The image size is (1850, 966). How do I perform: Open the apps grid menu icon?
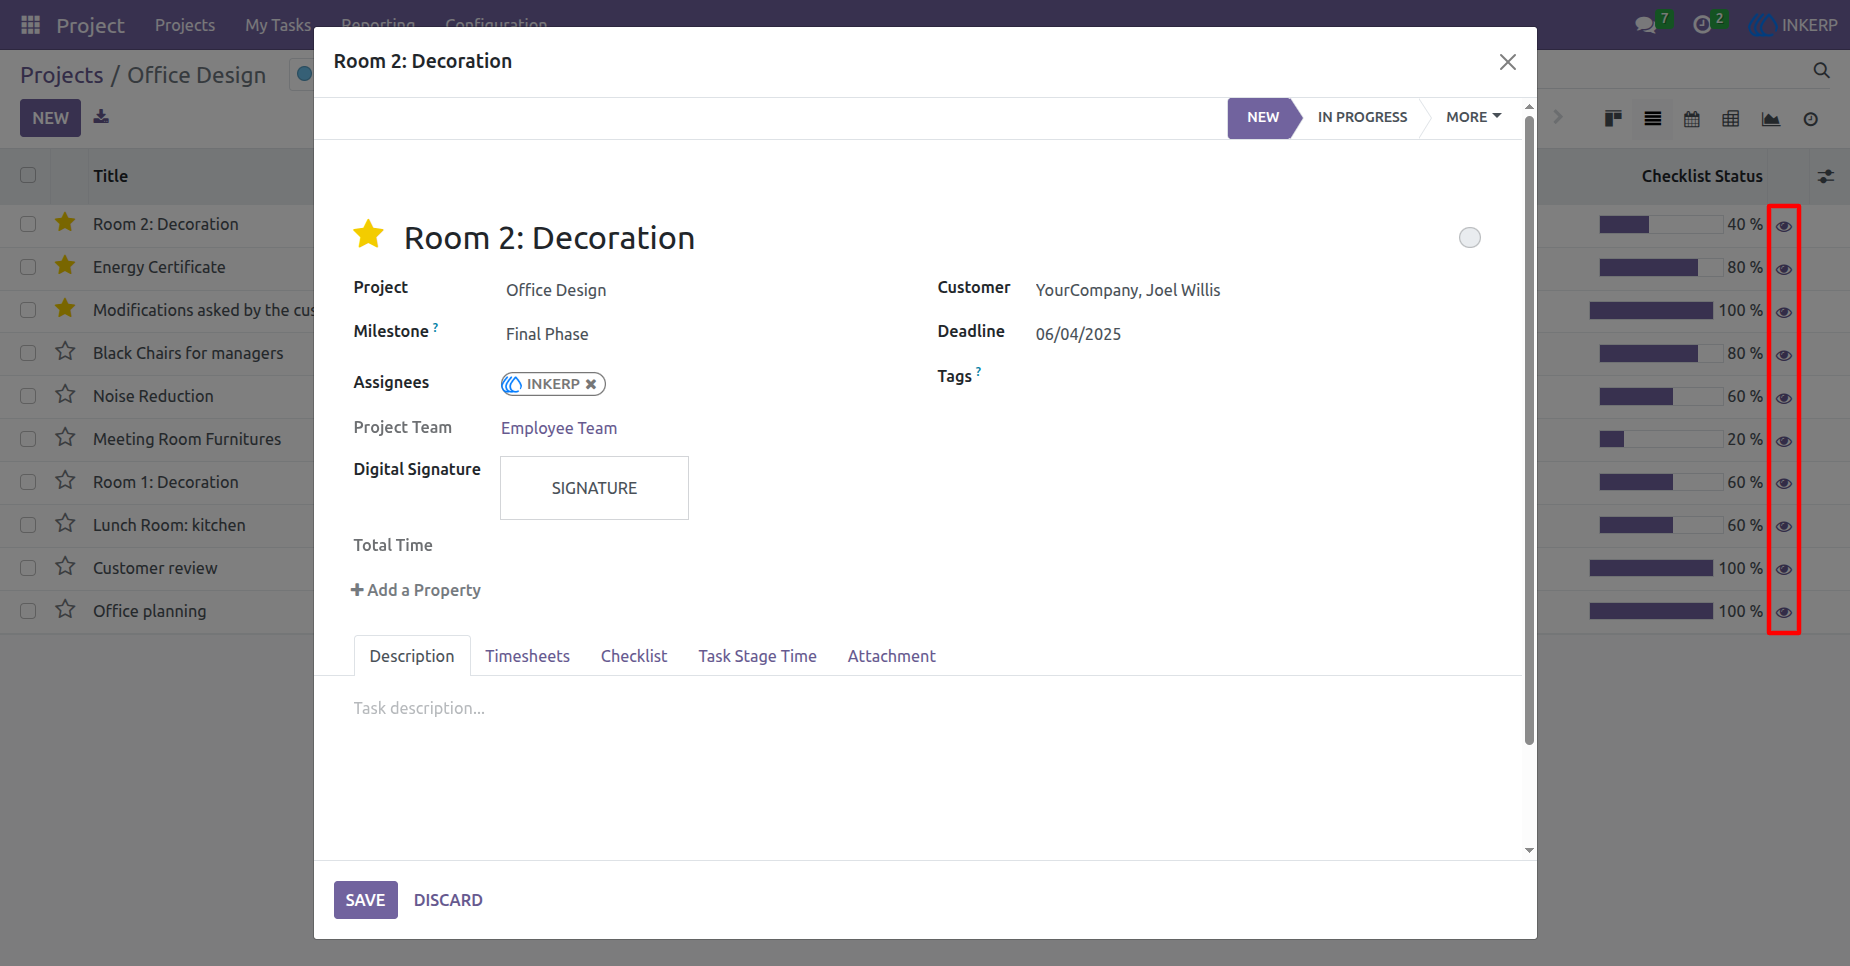[30, 25]
